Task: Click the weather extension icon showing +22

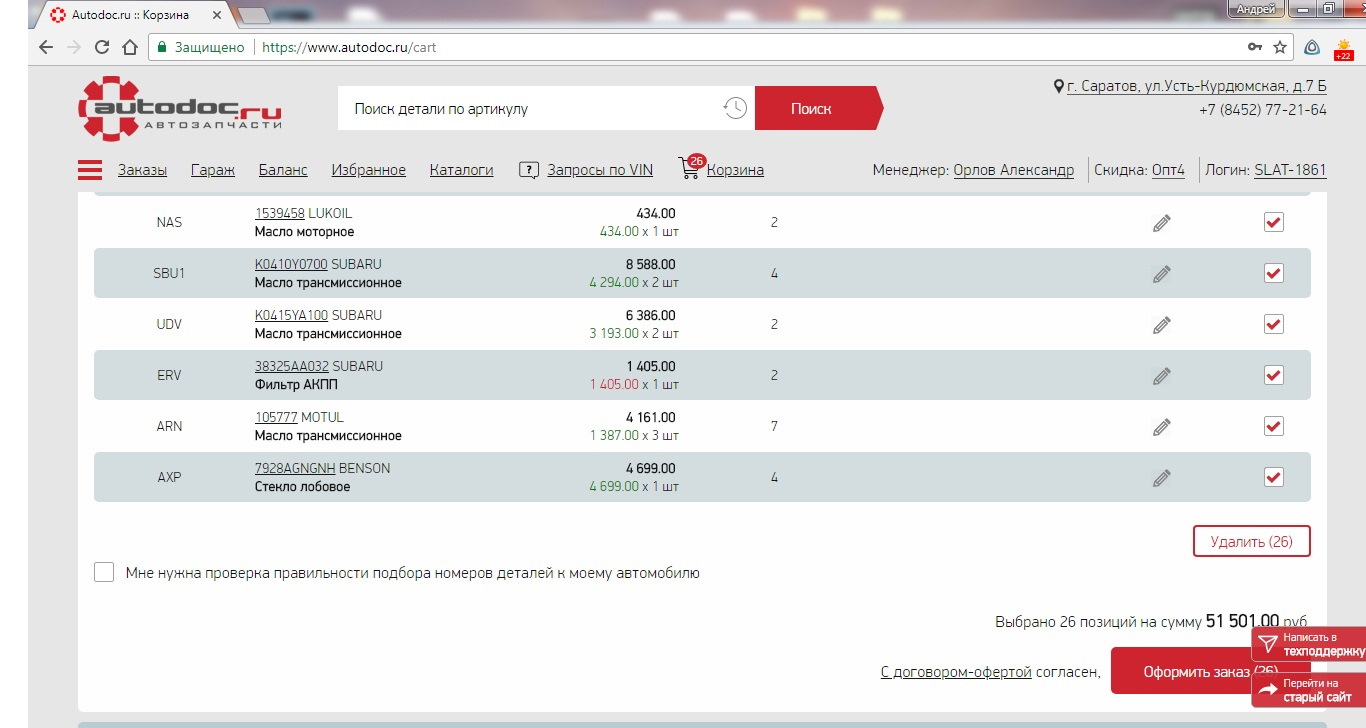Action: tap(1342, 48)
